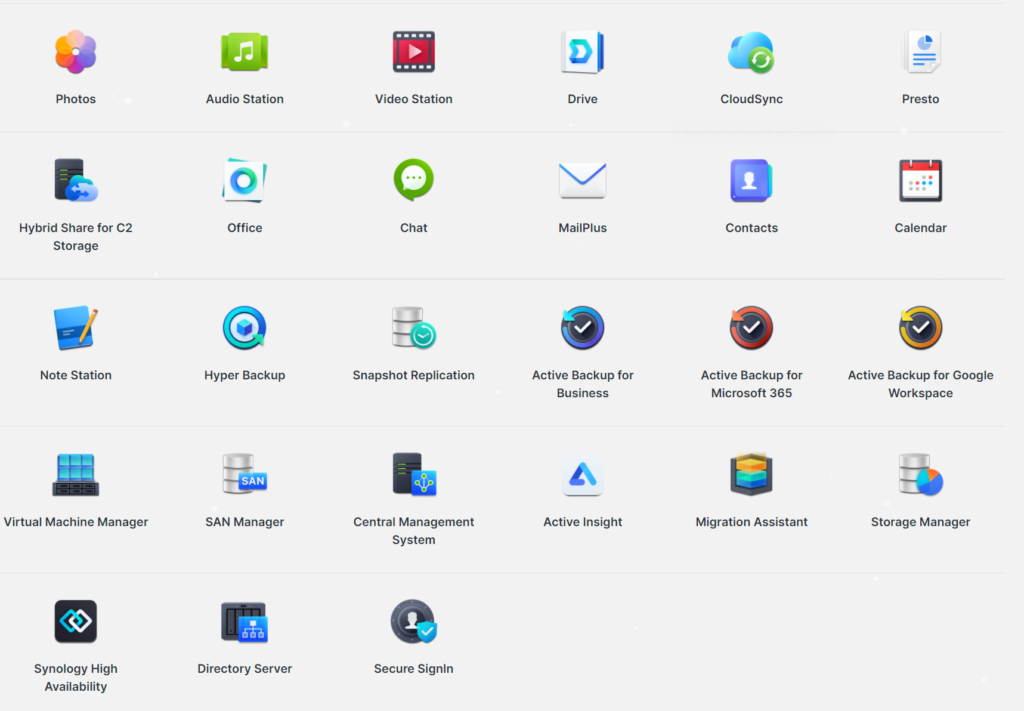This screenshot has height=711, width=1024.
Task: Click the "Video Station" label text
Action: [x=413, y=99]
